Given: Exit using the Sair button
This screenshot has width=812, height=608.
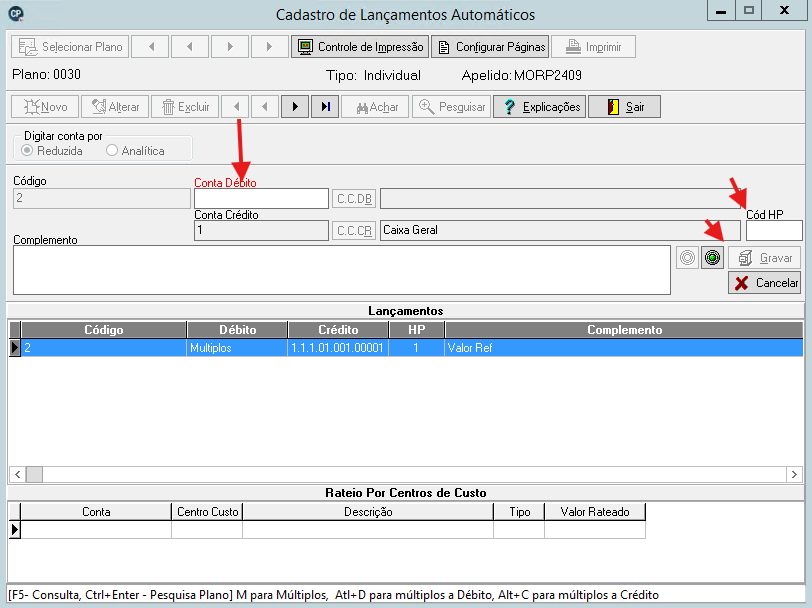Looking at the screenshot, I should (625, 107).
